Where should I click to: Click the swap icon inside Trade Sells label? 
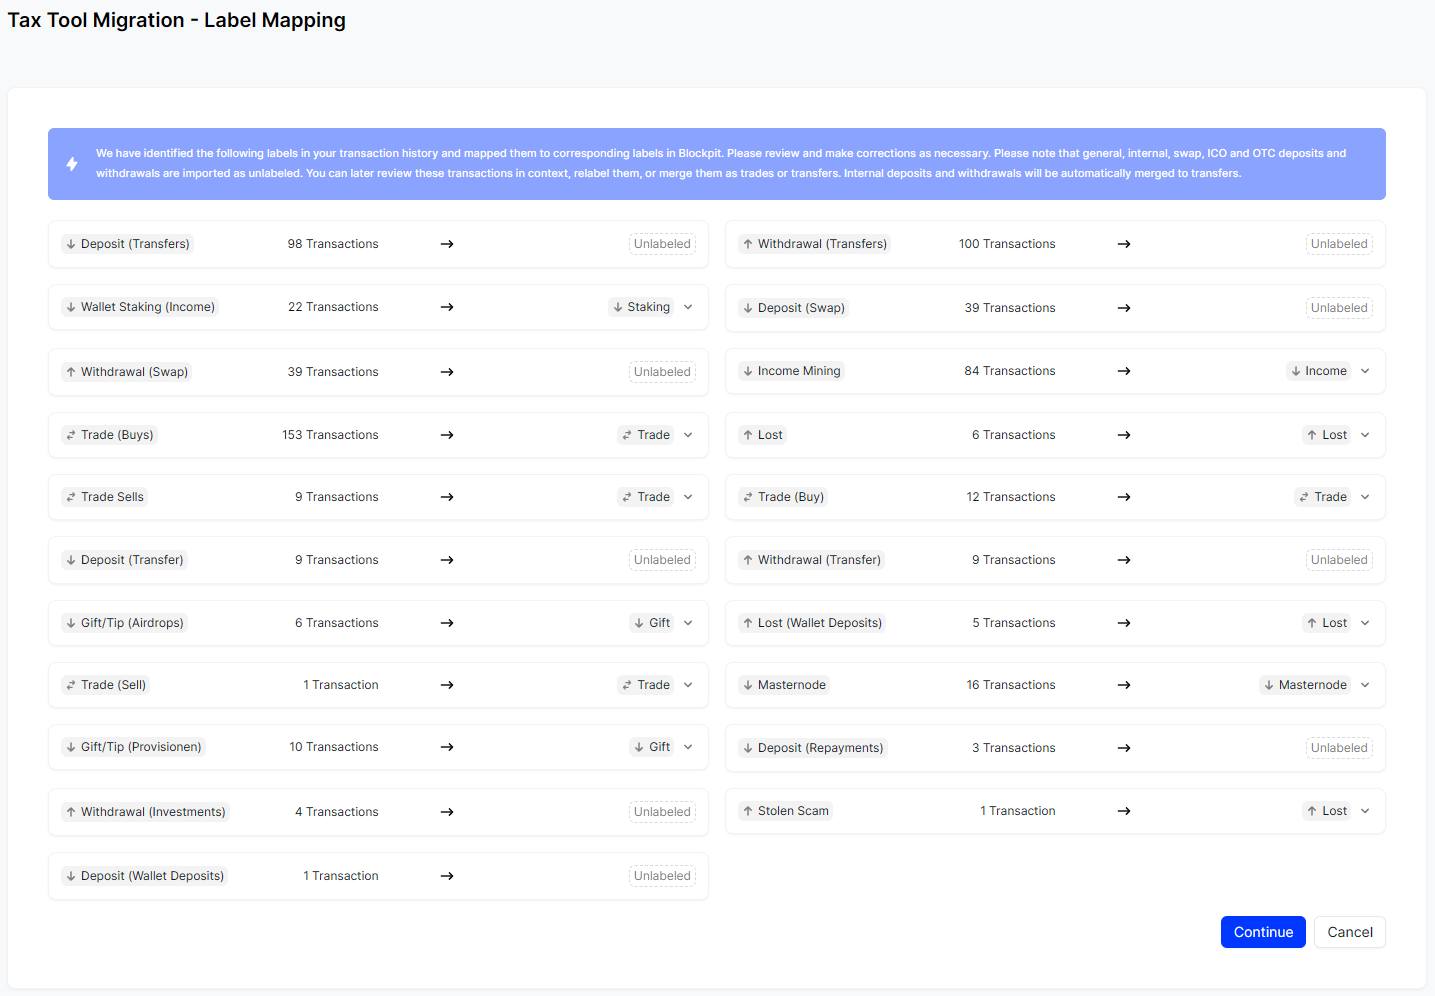tap(70, 496)
